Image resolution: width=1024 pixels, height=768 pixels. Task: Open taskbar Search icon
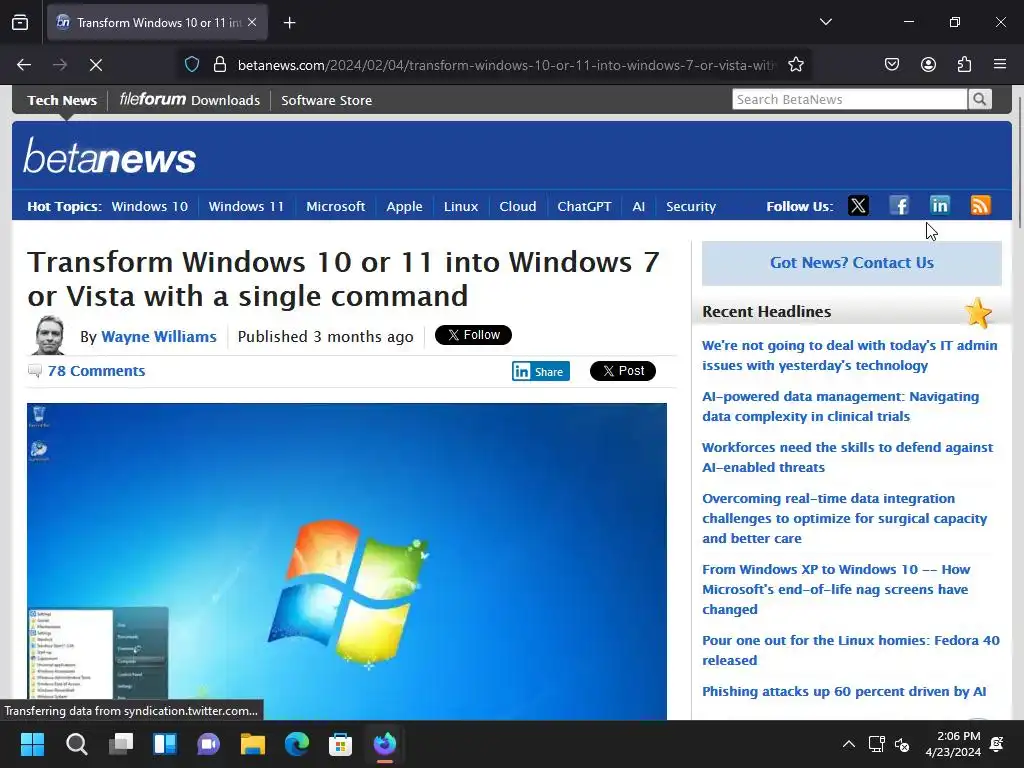click(x=76, y=744)
